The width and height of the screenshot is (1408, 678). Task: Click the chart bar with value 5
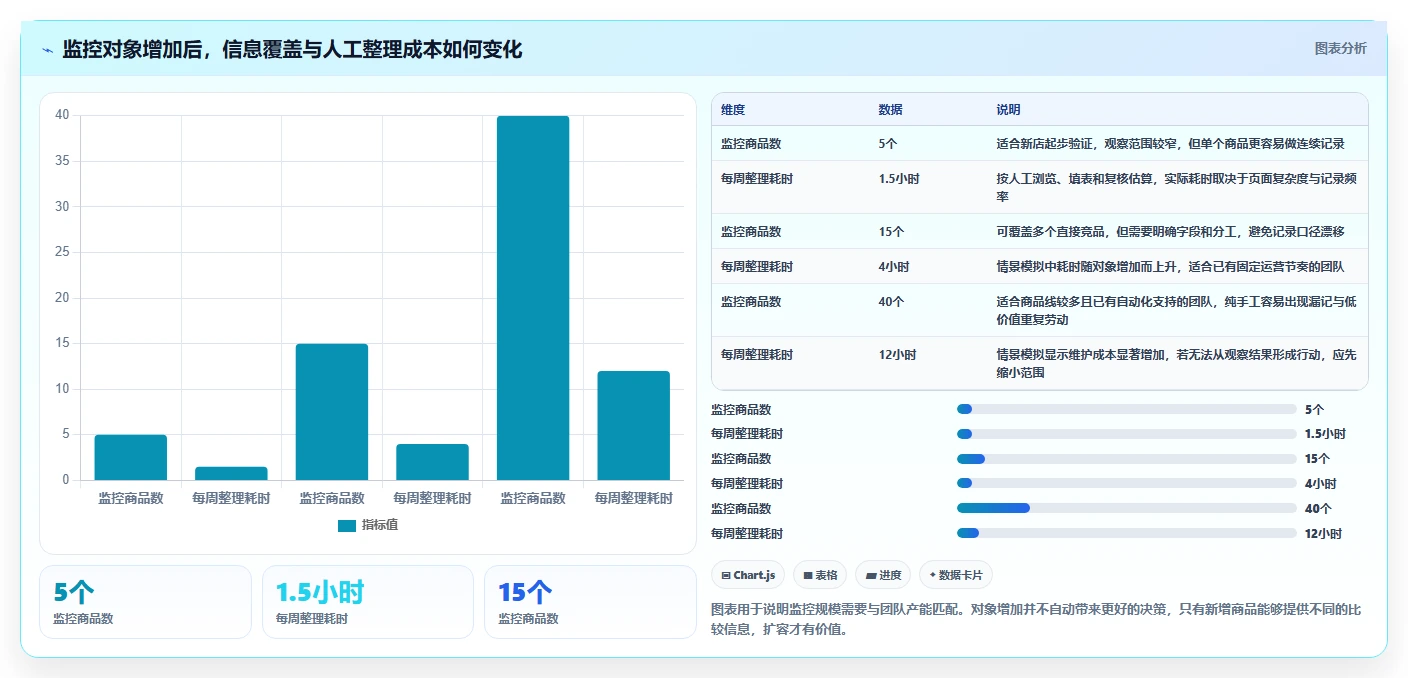(131, 457)
